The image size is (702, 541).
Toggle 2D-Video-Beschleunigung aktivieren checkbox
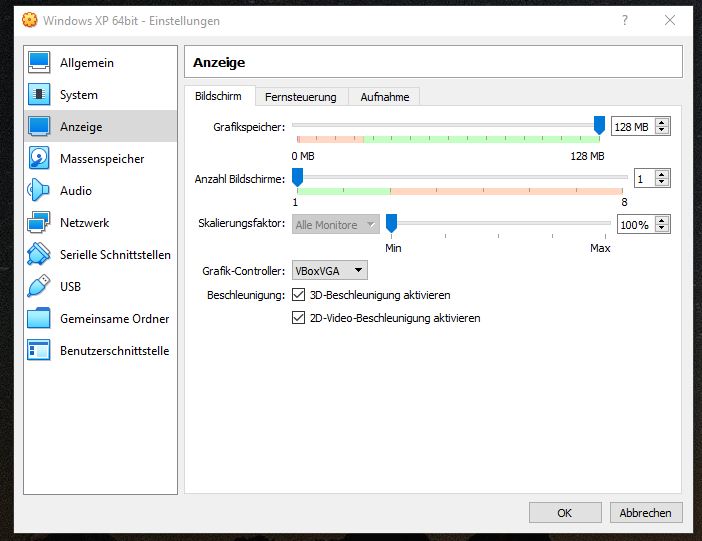click(298, 318)
